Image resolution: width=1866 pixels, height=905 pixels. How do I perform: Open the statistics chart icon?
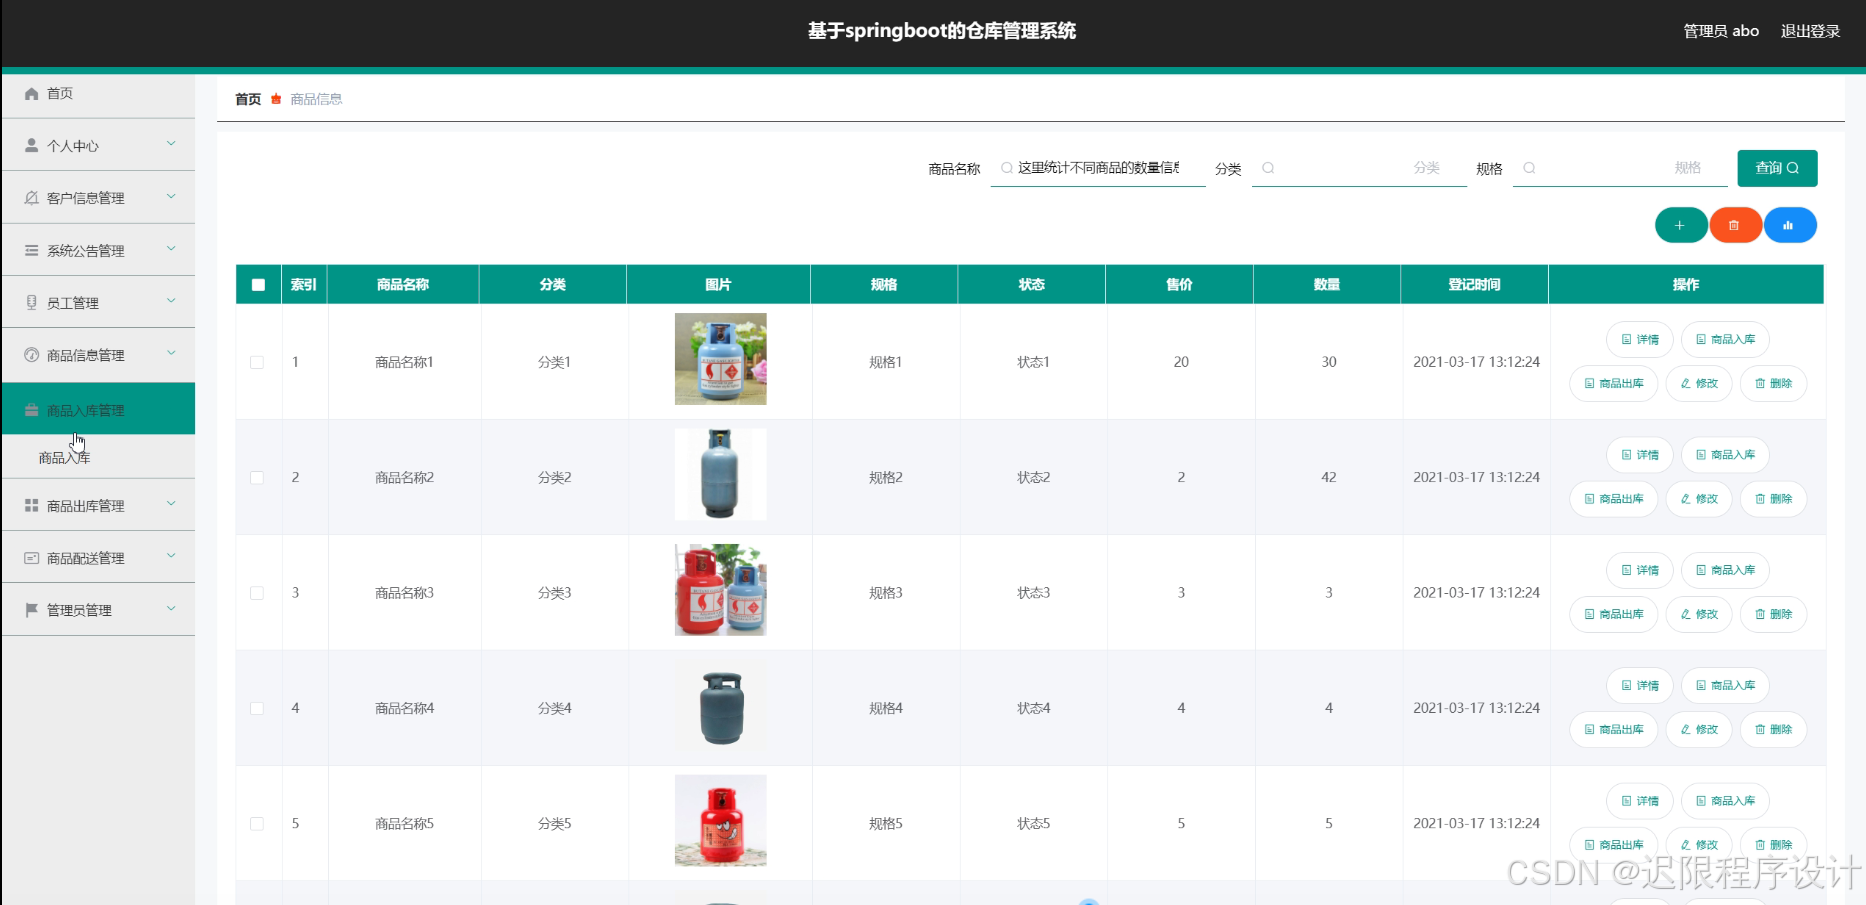tap(1790, 225)
